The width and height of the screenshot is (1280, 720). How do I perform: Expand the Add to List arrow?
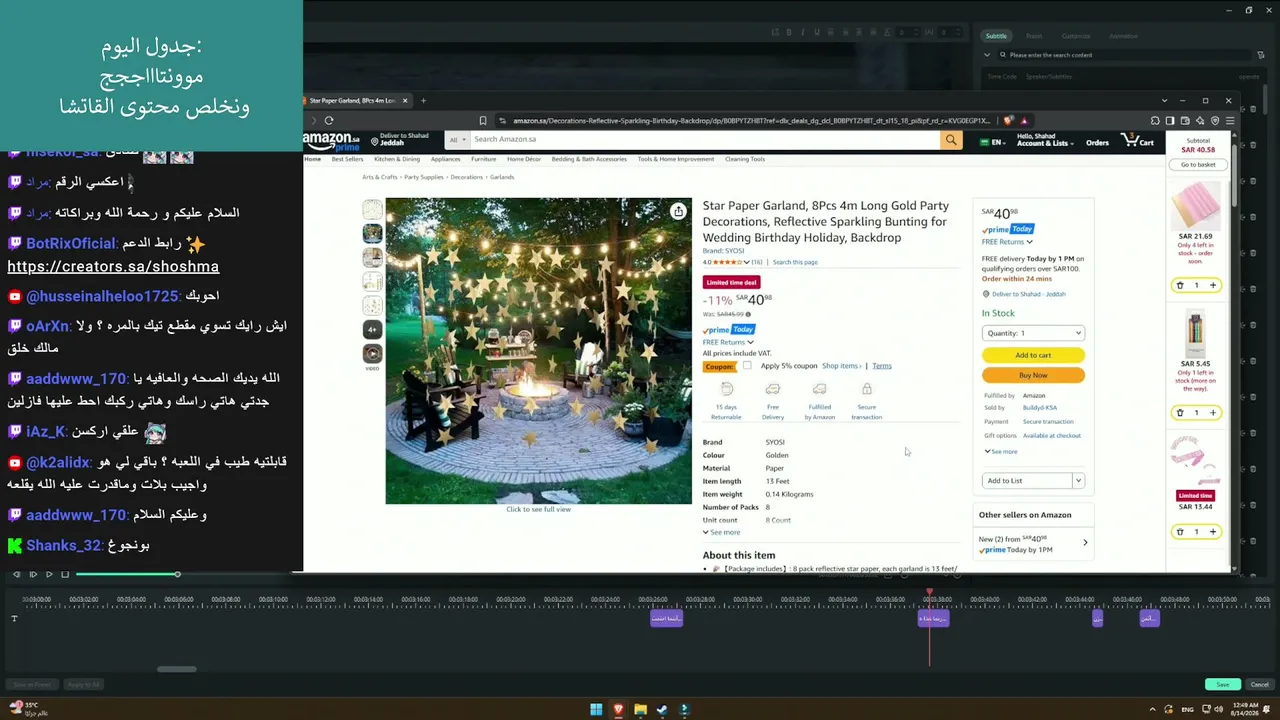click(1078, 481)
